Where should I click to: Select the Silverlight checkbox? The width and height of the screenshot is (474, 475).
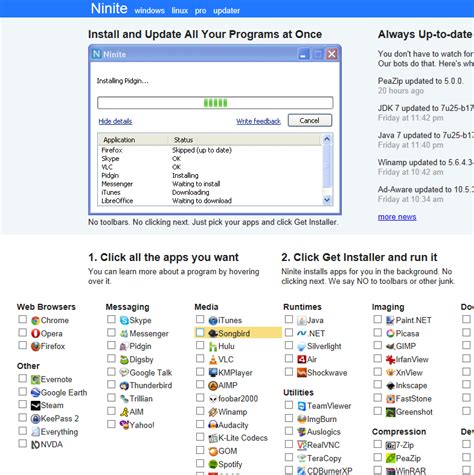tap(289, 345)
